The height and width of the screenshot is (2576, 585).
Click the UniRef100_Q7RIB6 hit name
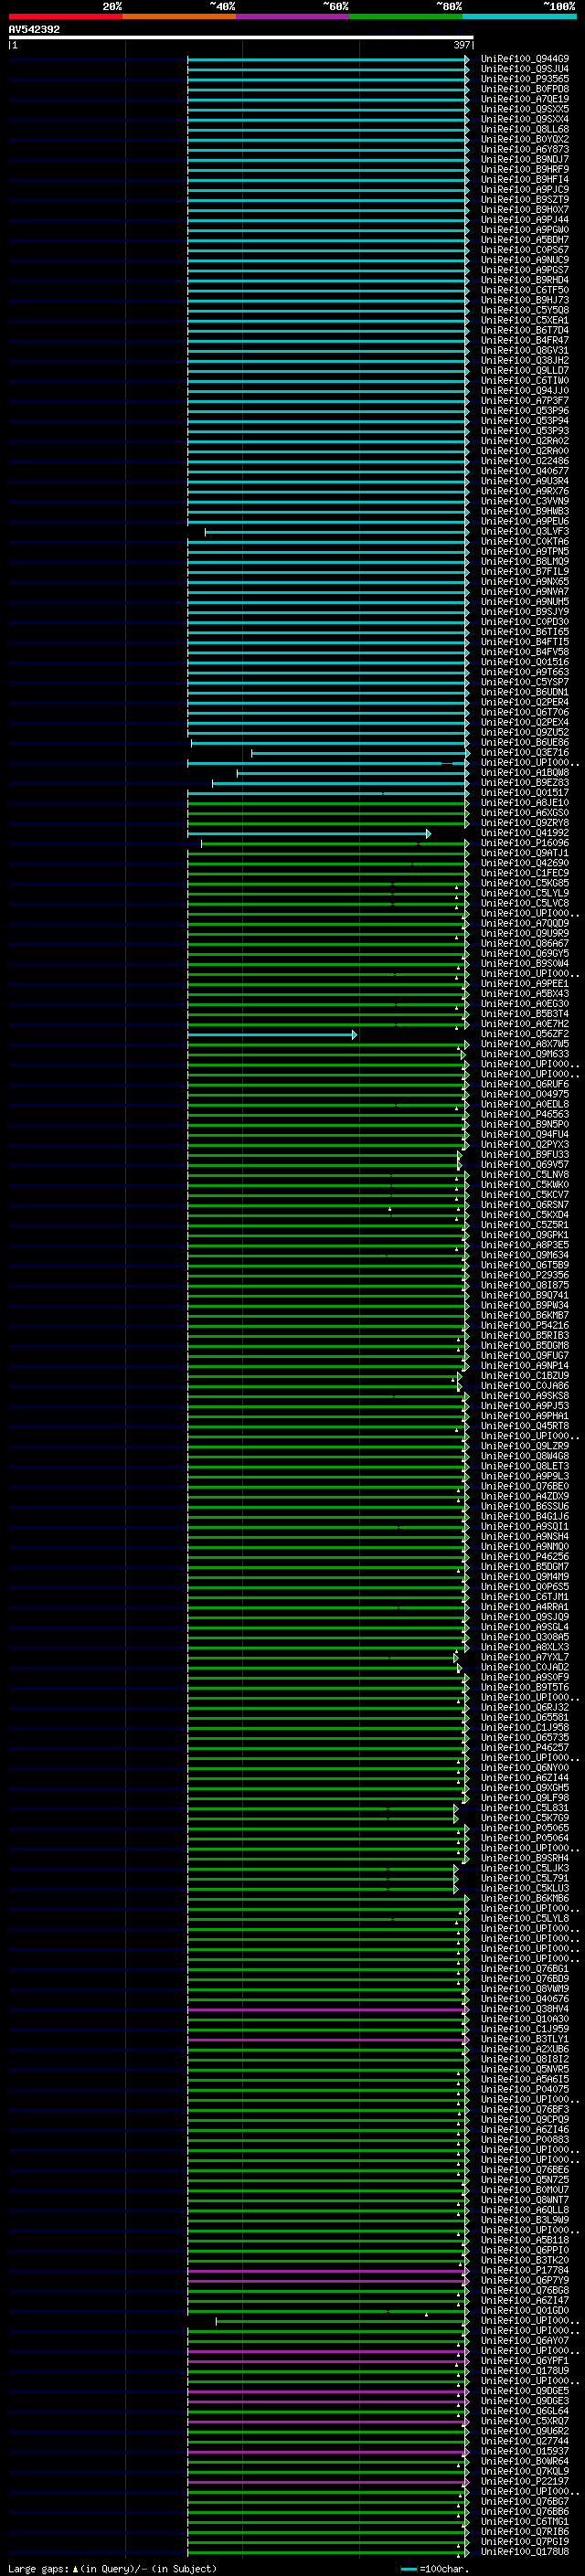525,2531
